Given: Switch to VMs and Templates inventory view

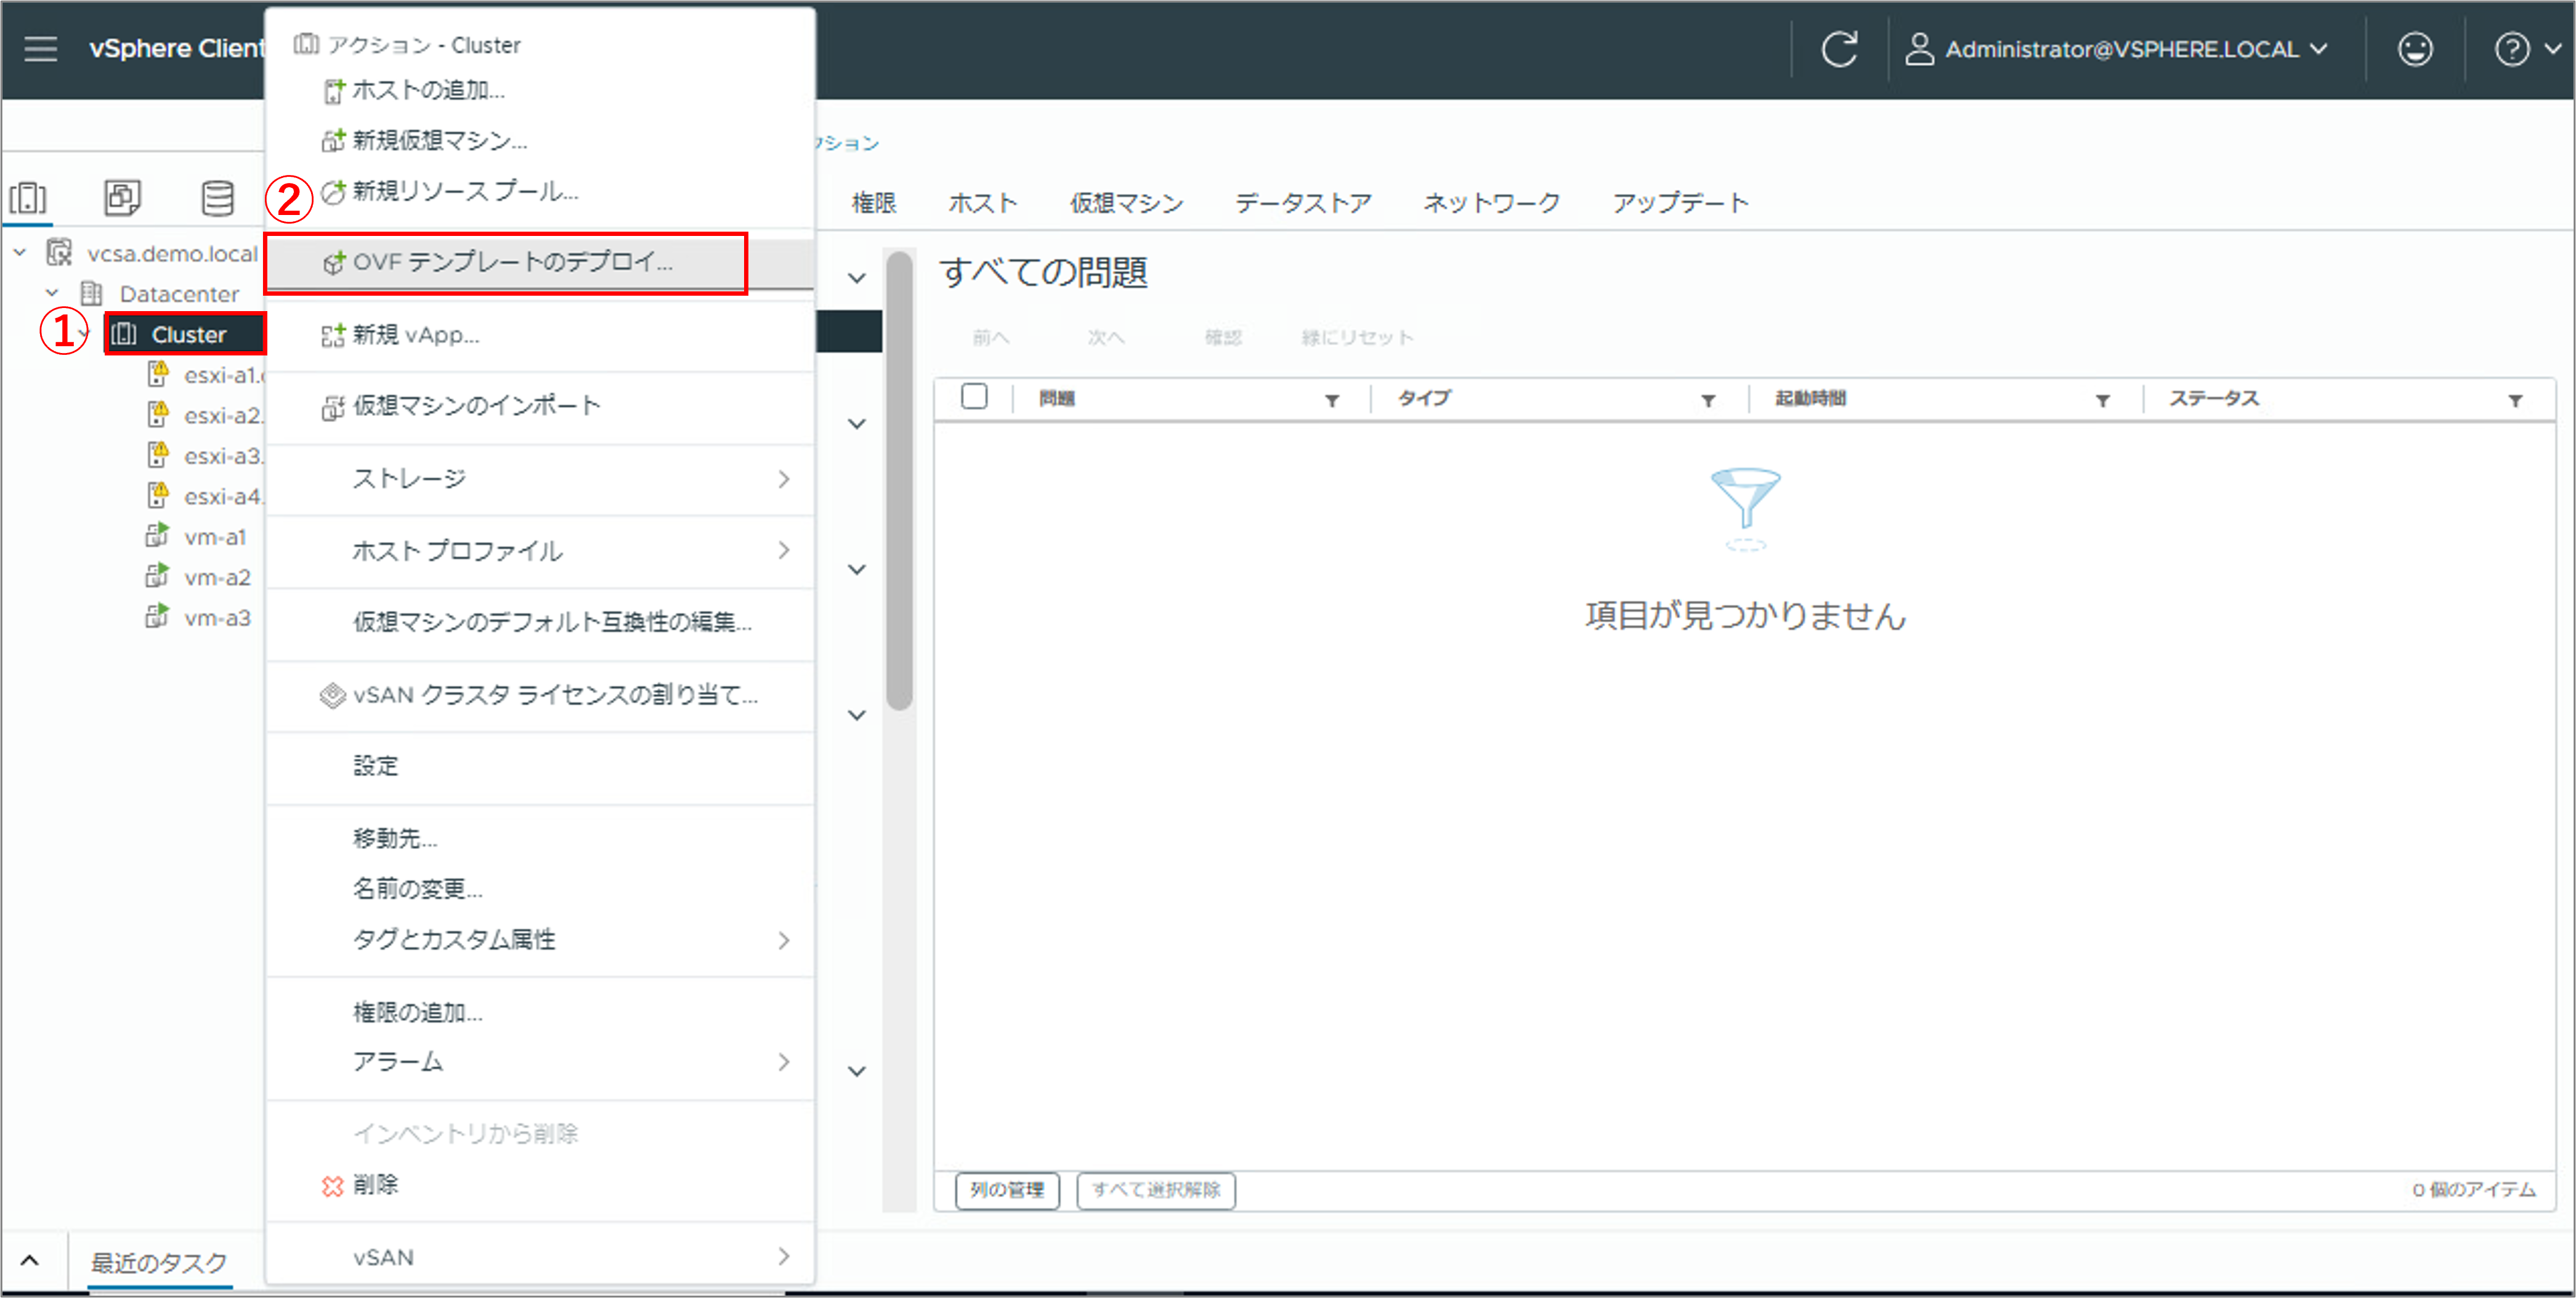Looking at the screenshot, I should tap(122, 198).
